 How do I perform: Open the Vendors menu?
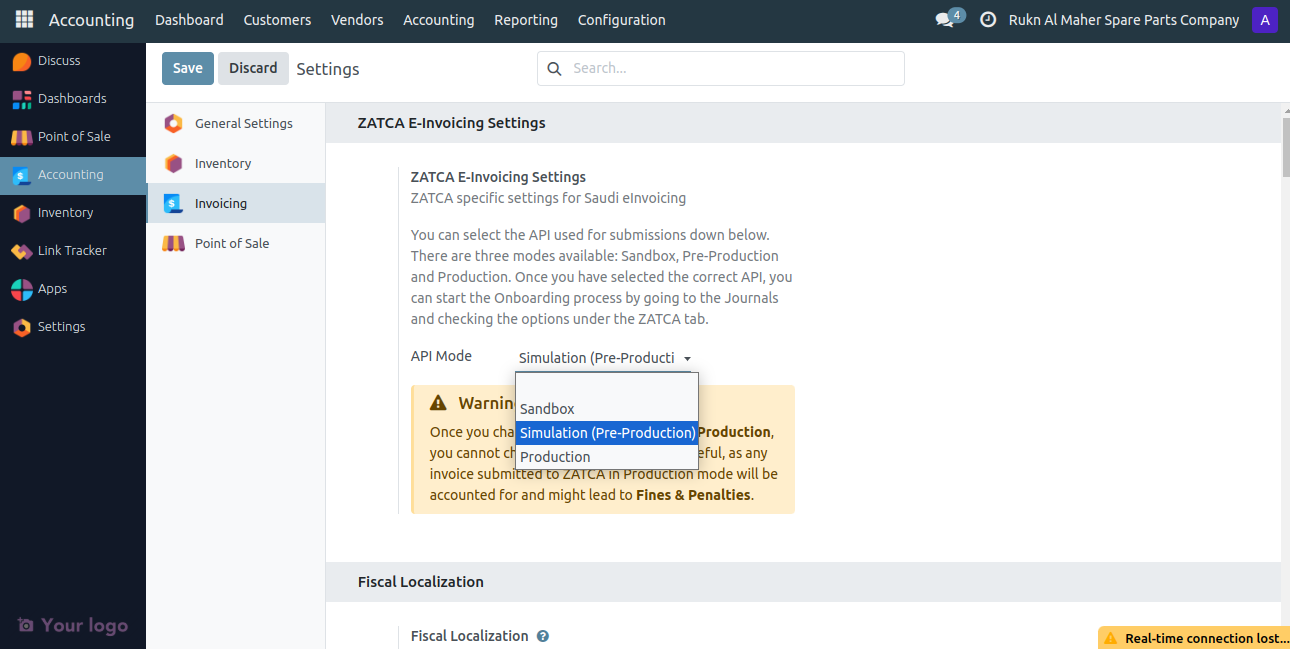[357, 20]
